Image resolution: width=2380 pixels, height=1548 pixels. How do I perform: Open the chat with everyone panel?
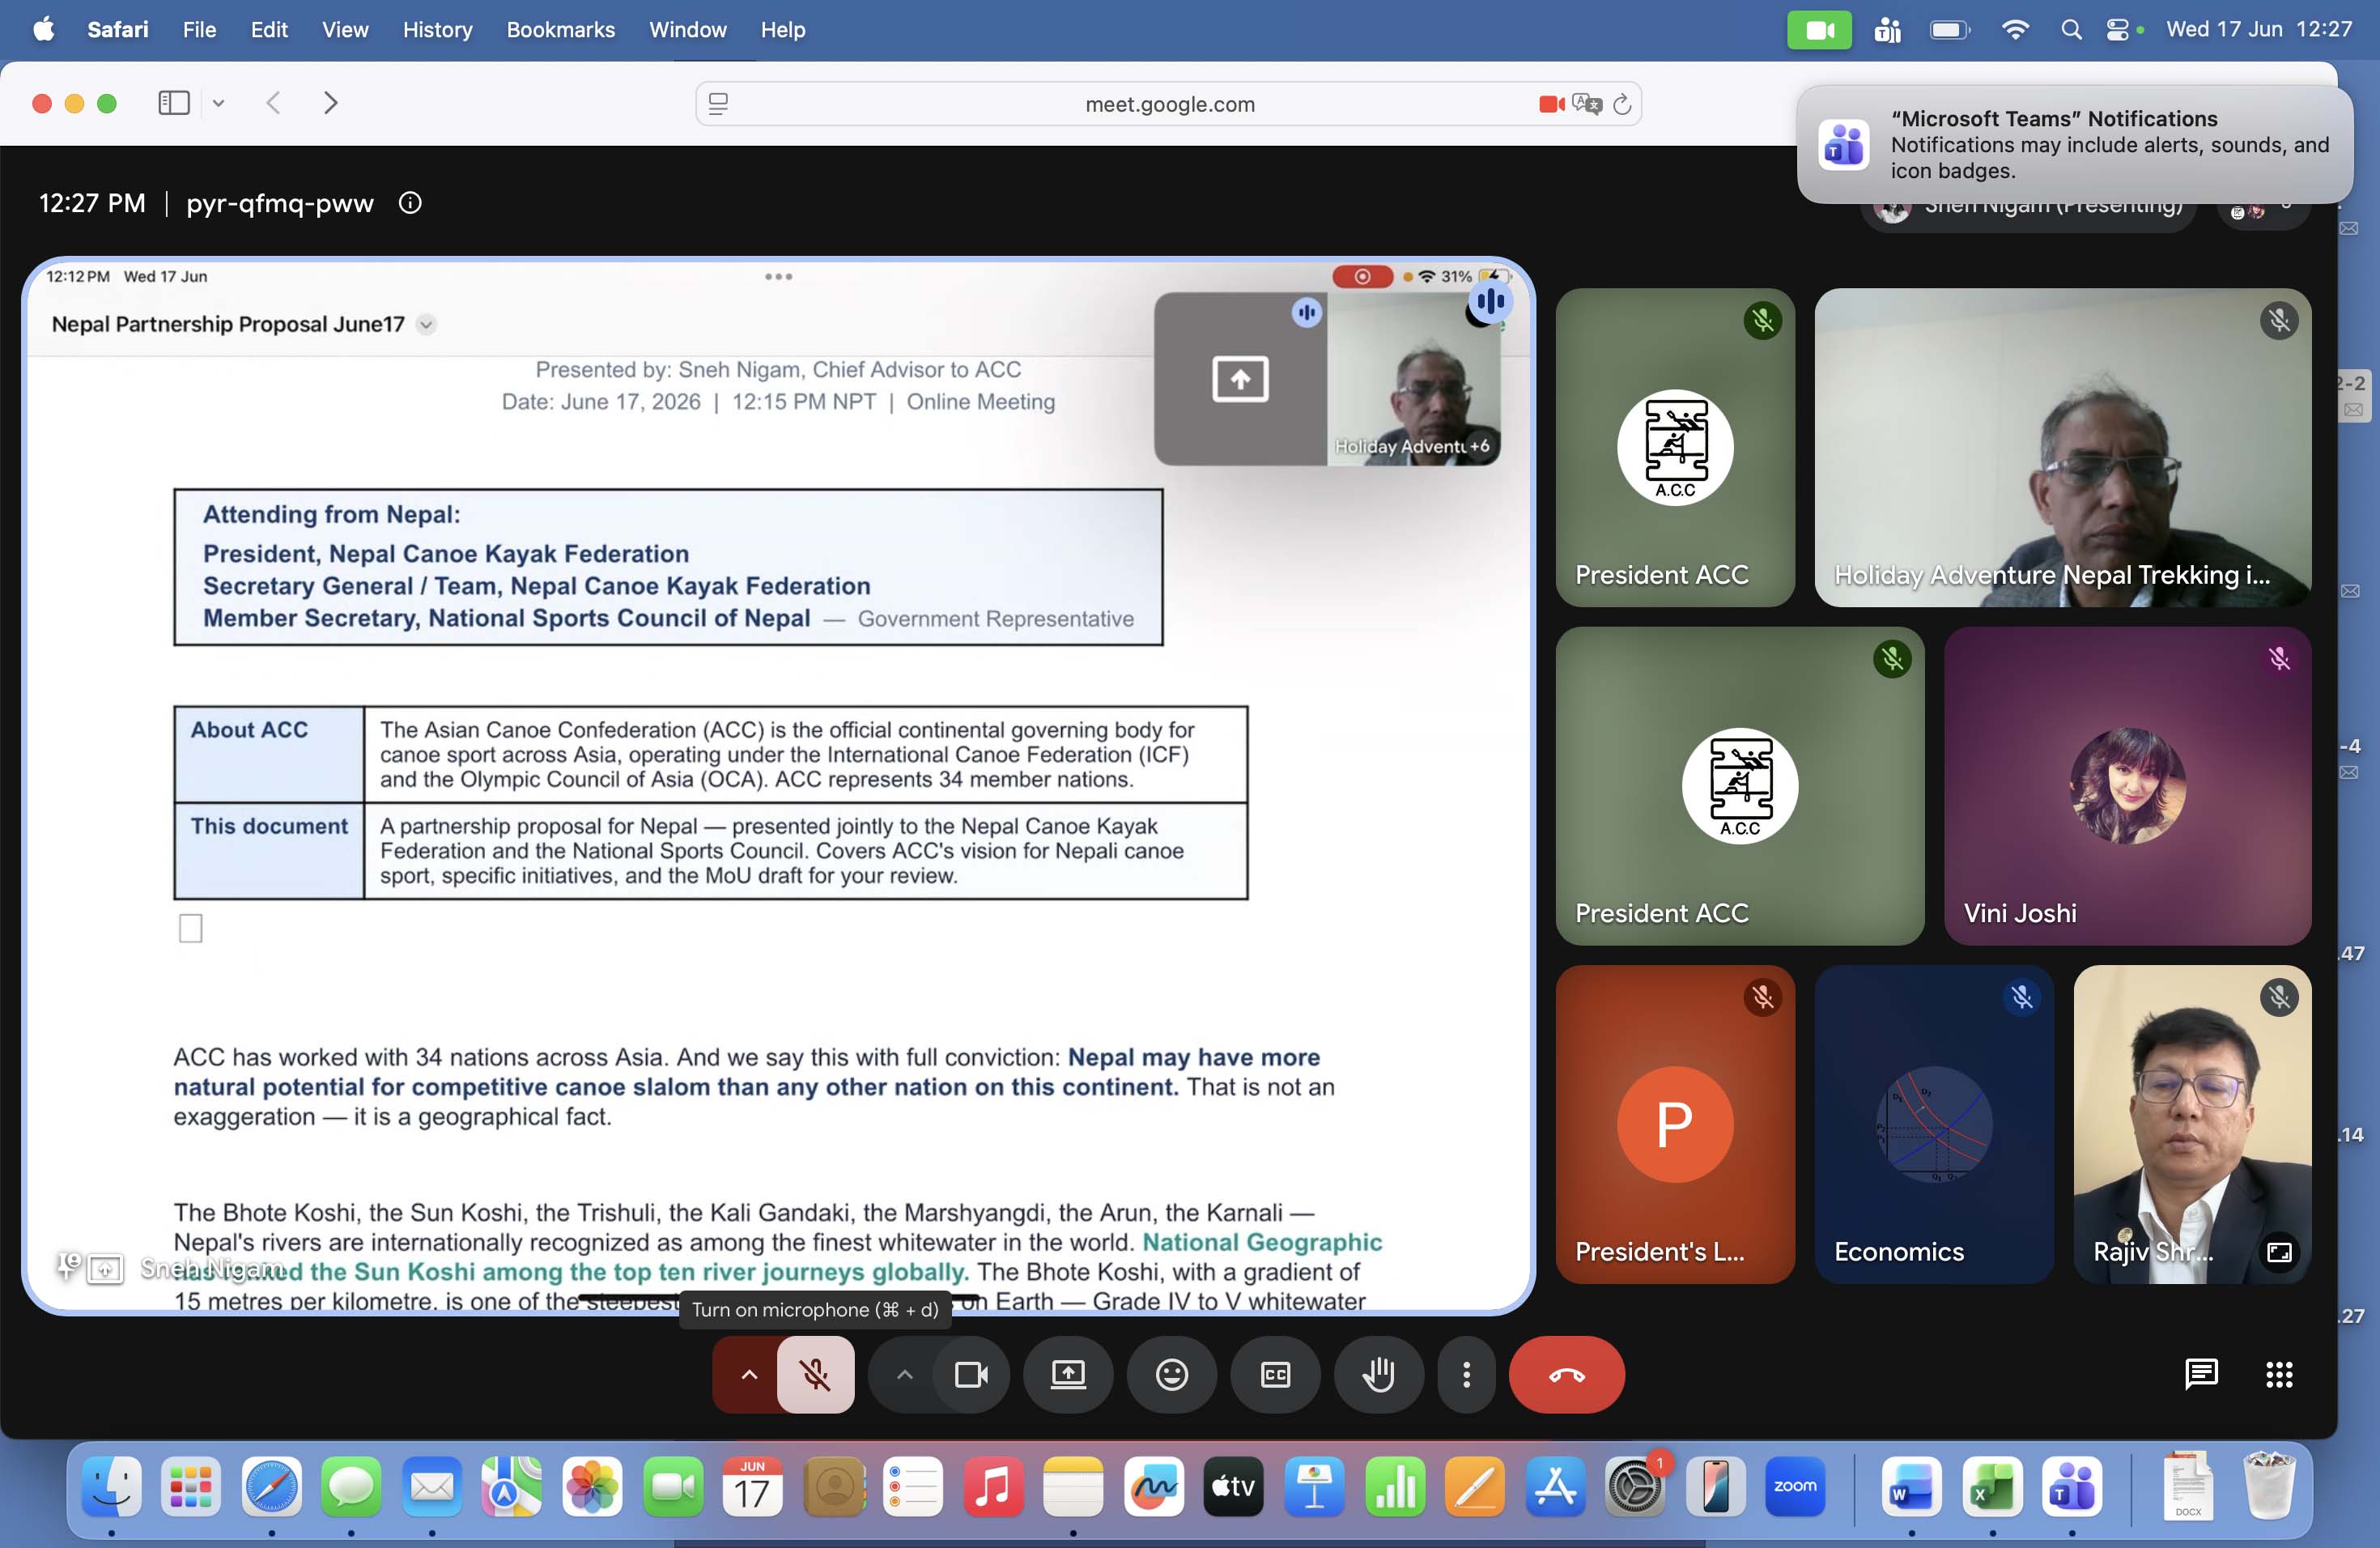click(2200, 1374)
